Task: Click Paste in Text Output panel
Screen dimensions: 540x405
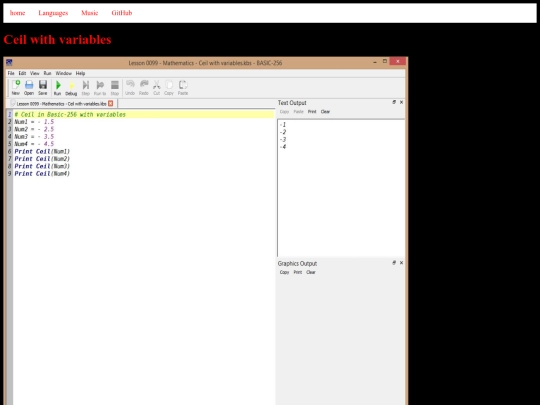Action: click(299, 112)
